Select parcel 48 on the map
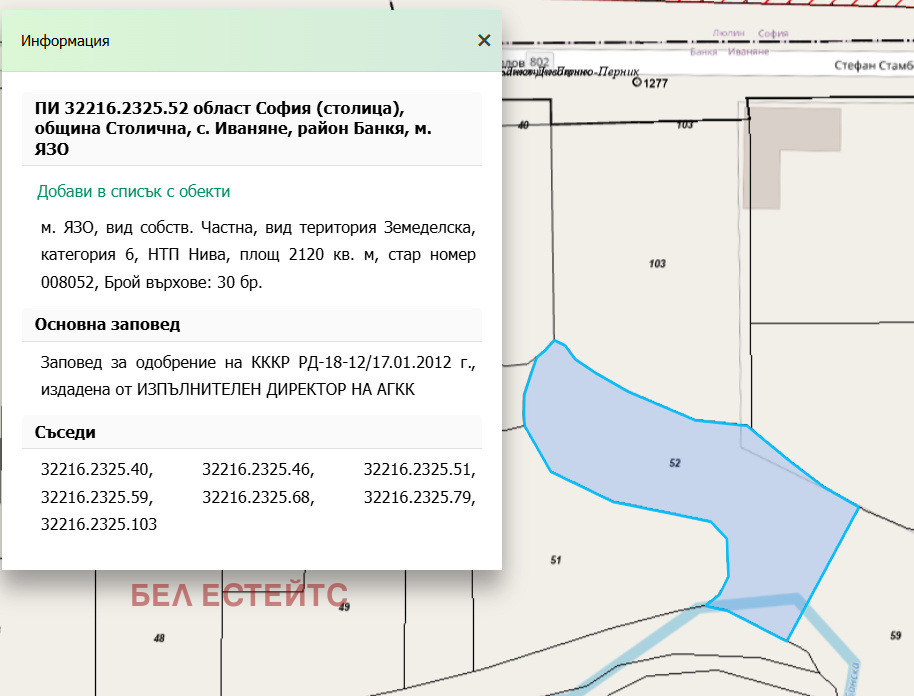The width and height of the screenshot is (914, 696). (159, 638)
